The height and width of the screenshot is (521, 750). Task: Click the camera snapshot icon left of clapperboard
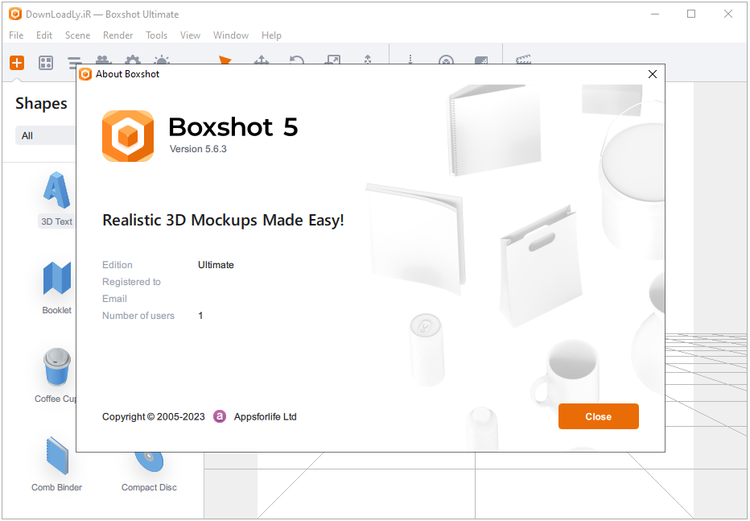(x=481, y=60)
